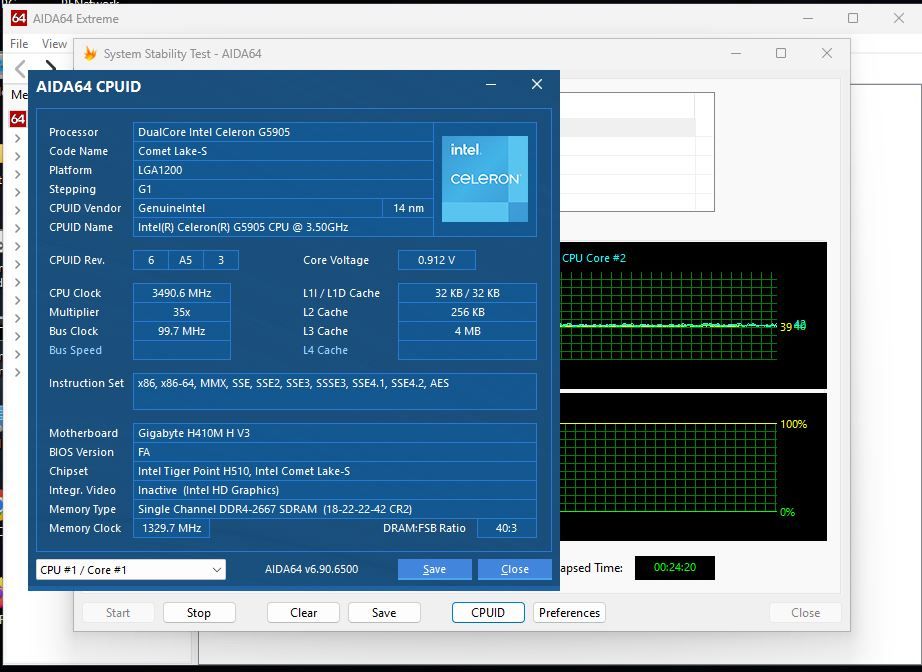
Task: Click the 100% label on usage graph
Action: click(793, 424)
